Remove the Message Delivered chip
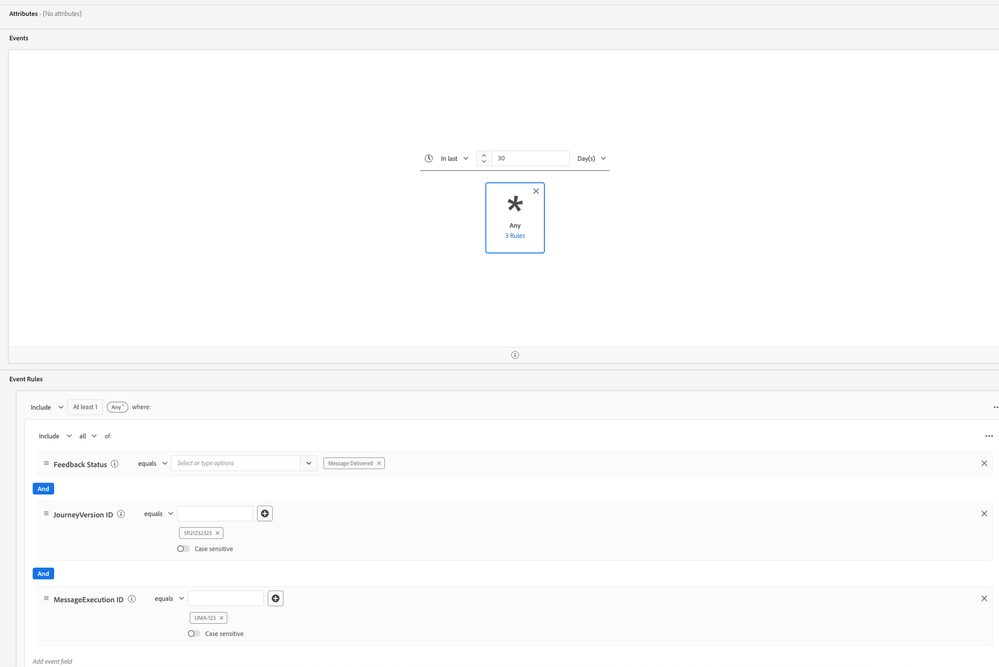The height and width of the screenshot is (667, 999). click(378, 463)
